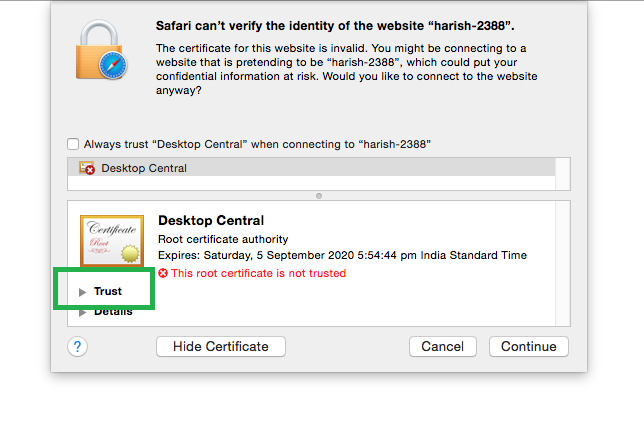
Task: Expand the Details disclosure triangle
Action: (83, 312)
